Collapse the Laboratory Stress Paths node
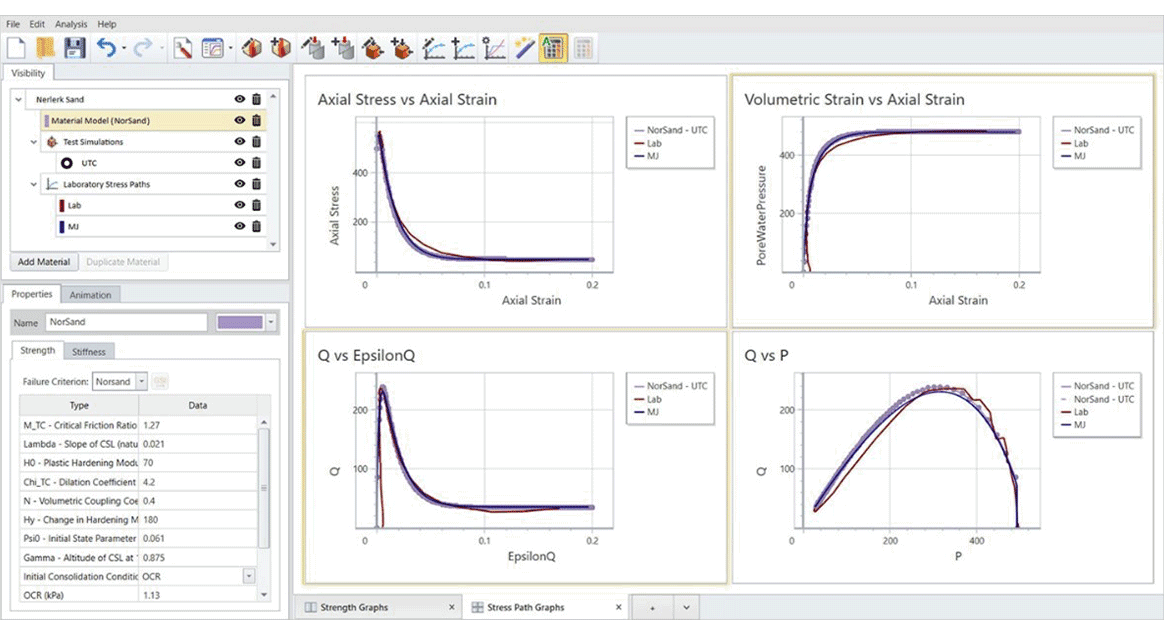The width and height of the screenshot is (1164, 636). (x=33, y=184)
